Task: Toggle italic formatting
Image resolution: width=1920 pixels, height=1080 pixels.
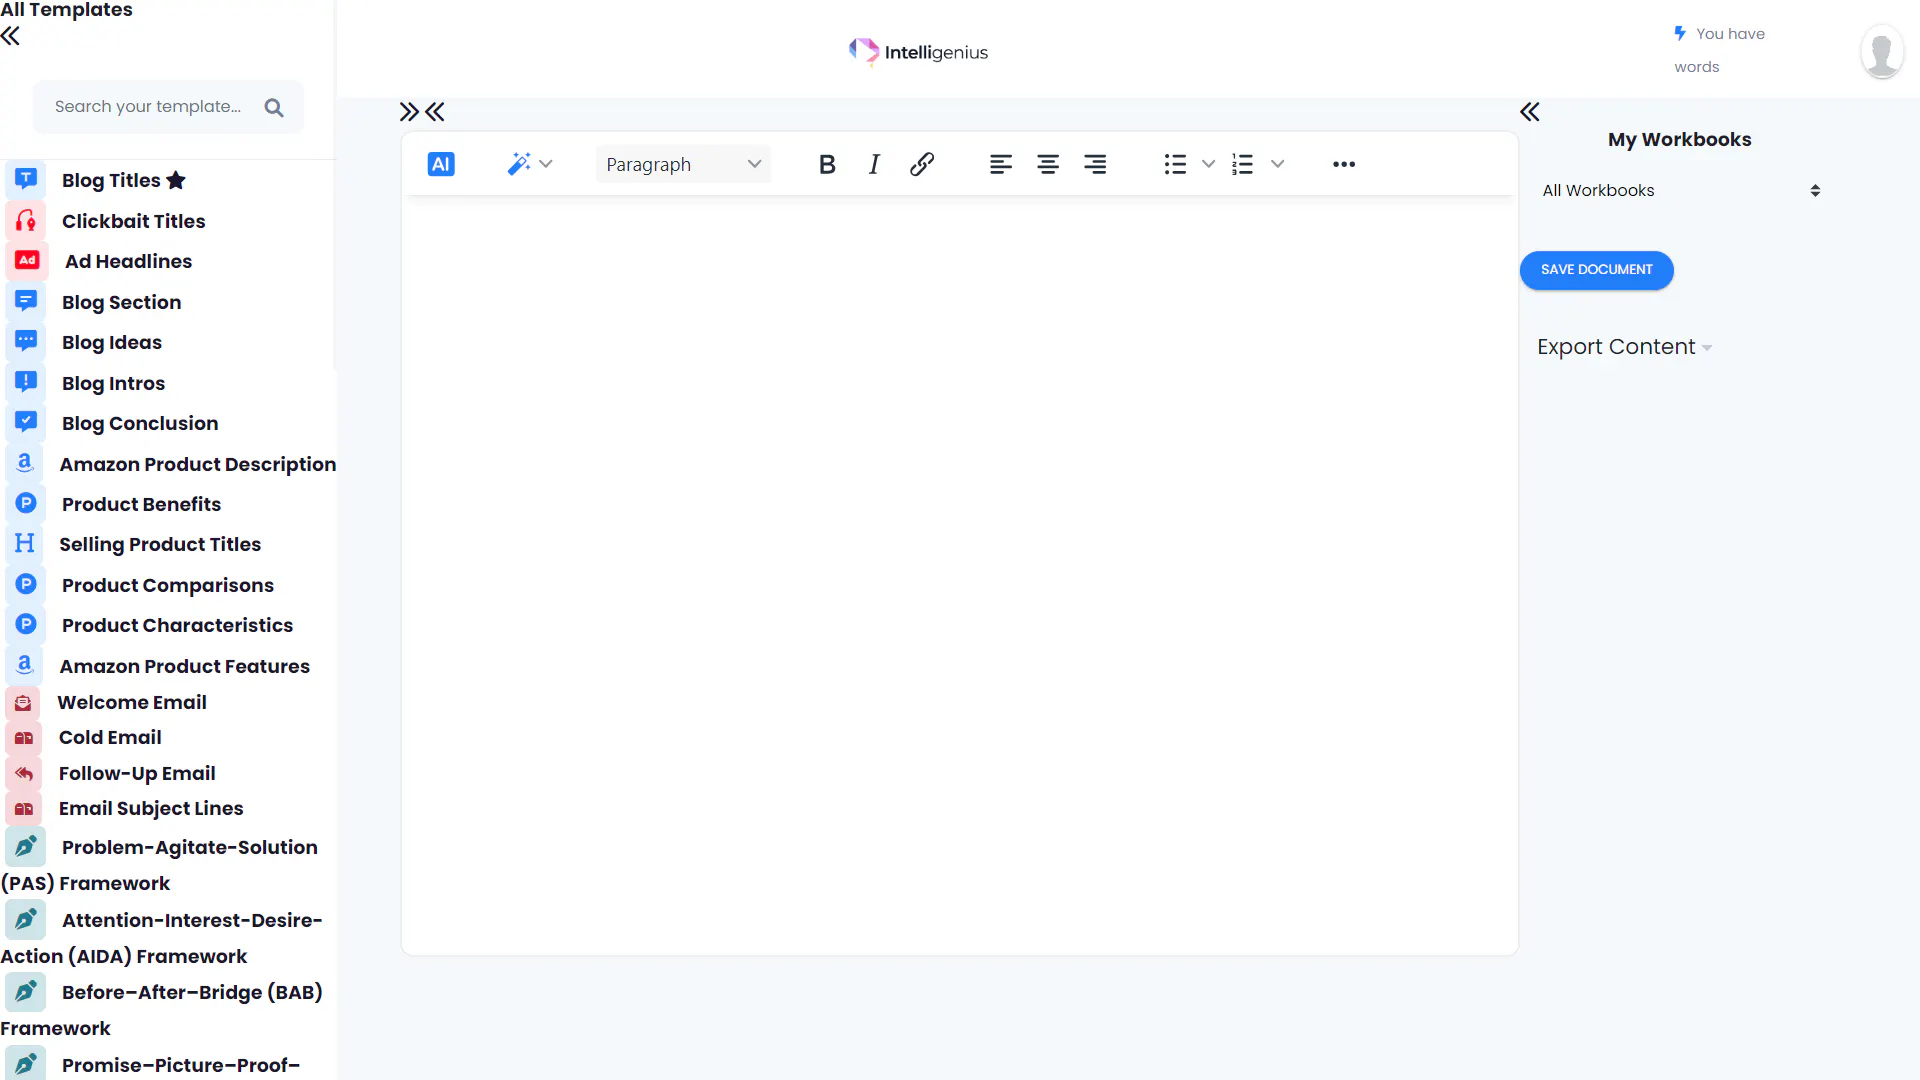Action: pos(874,164)
